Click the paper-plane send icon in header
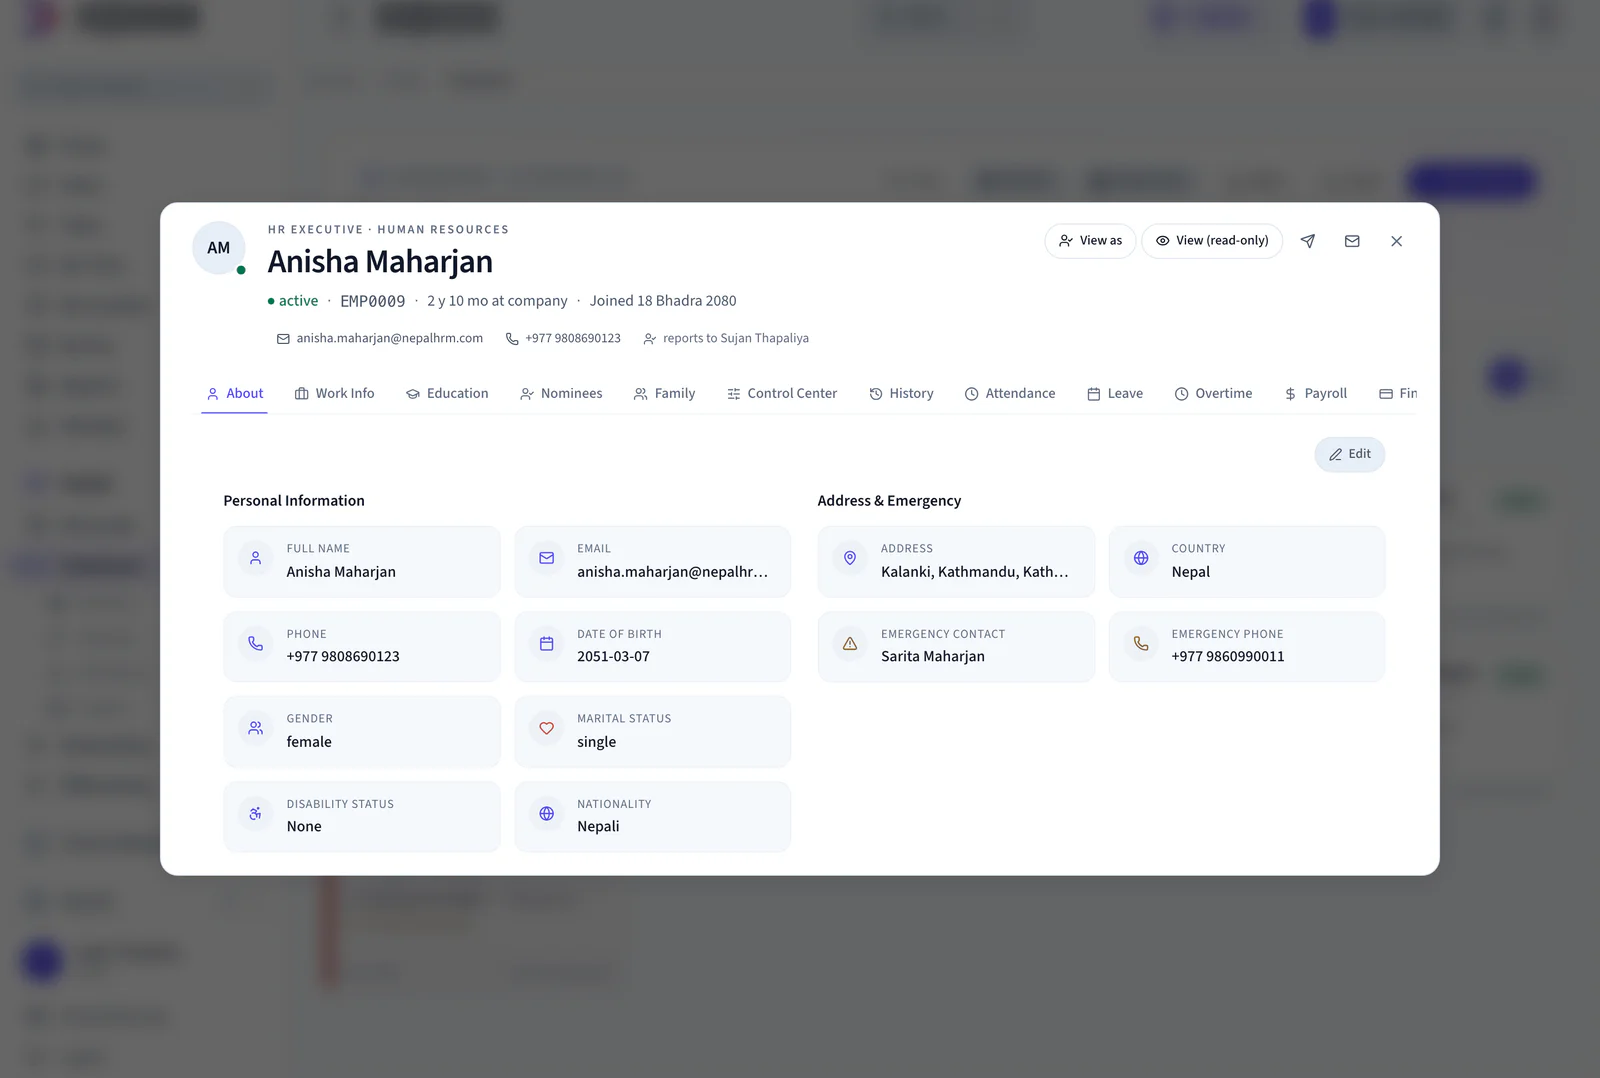The image size is (1600, 1078). pos(1307,241)
